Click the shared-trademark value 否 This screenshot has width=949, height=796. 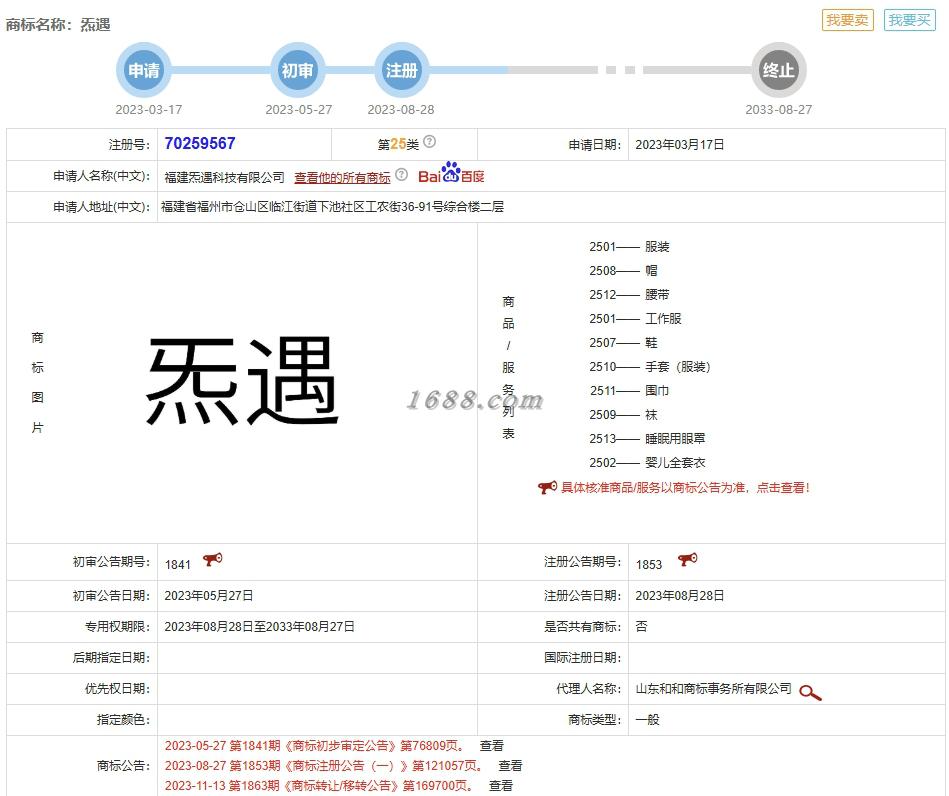point(642,627)
